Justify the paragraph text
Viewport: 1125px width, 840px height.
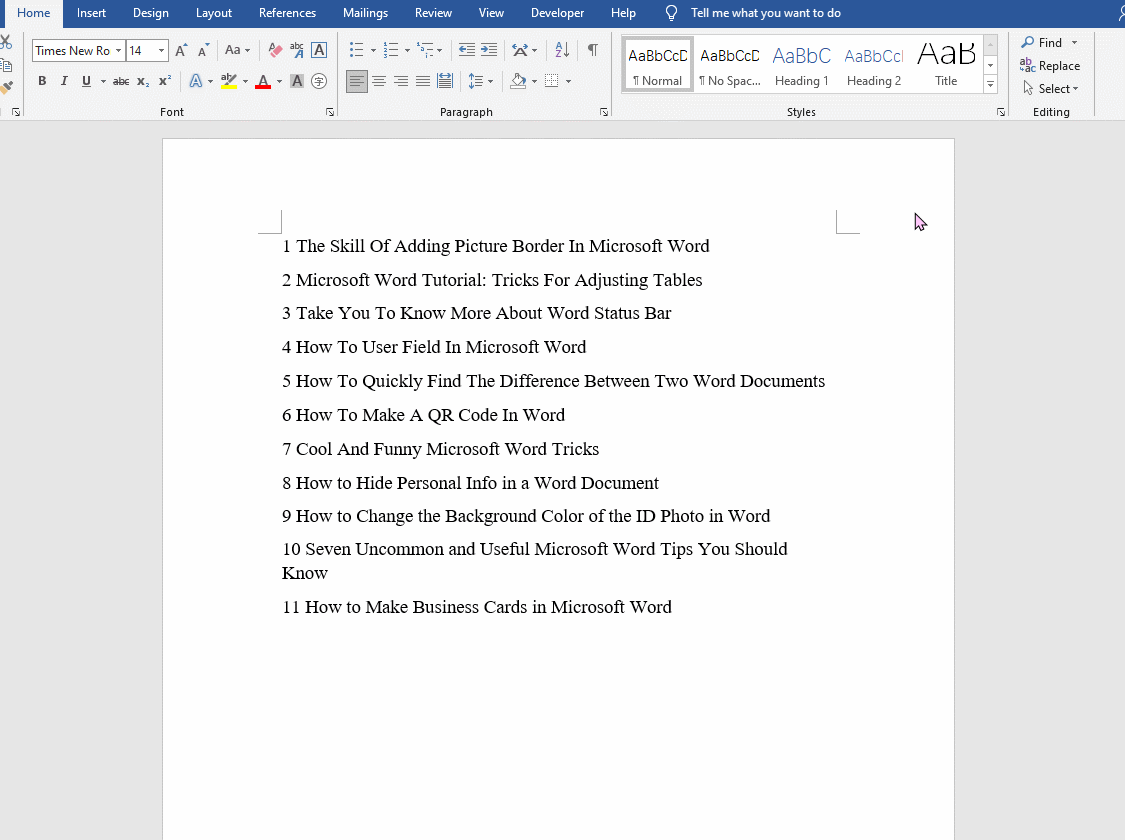click(x=423, y=81)
